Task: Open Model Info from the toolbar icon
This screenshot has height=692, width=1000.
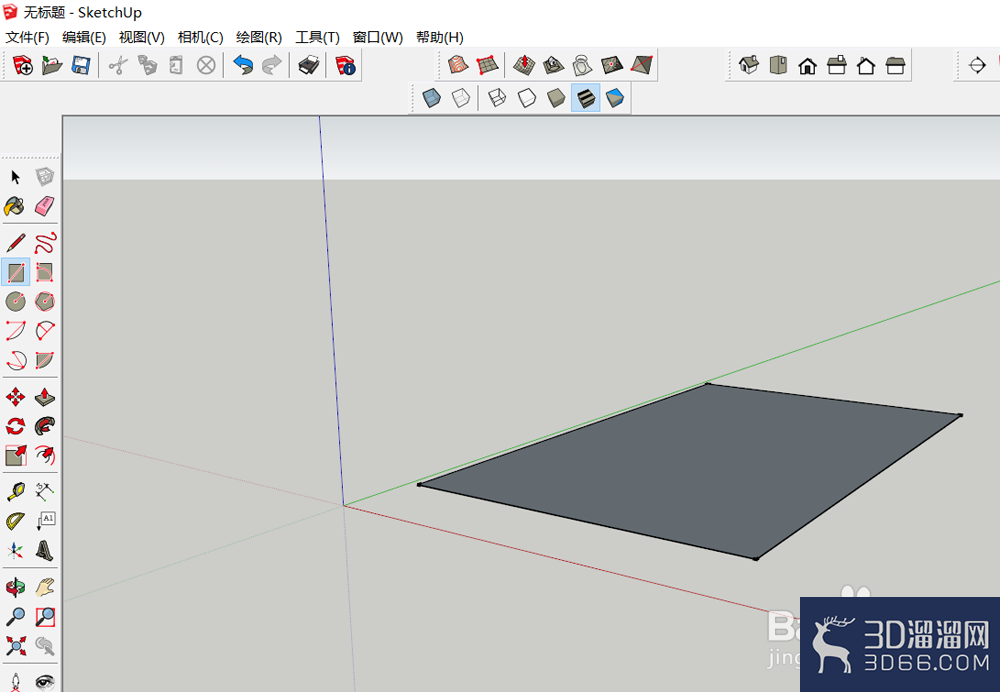Action: tap(345, 65)
